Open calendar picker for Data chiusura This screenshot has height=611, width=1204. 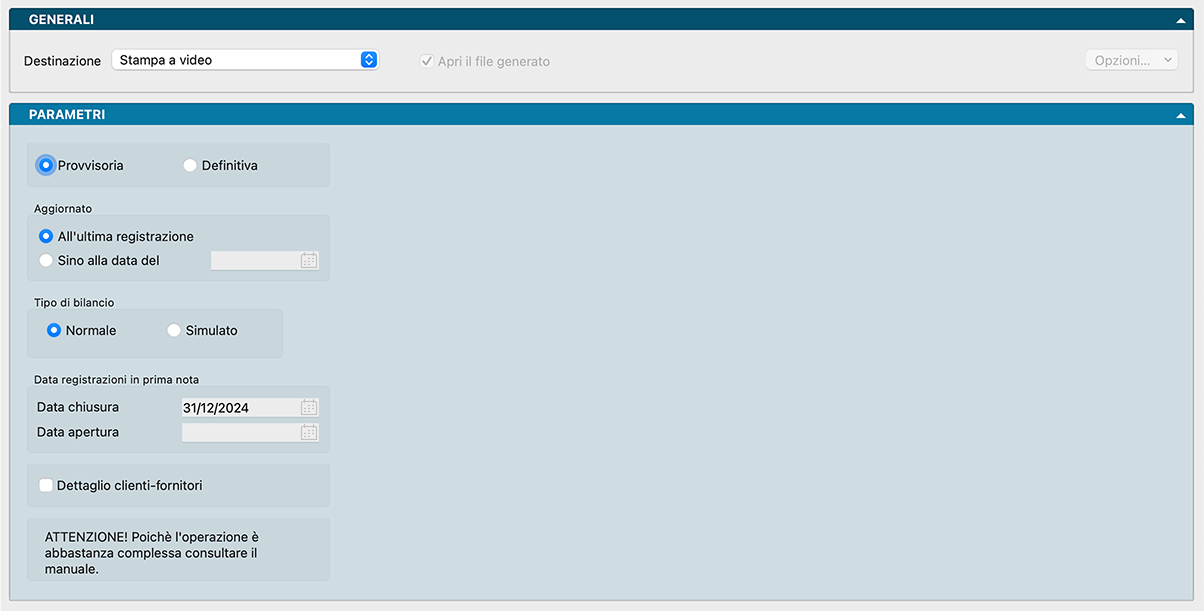pos(309,408)
